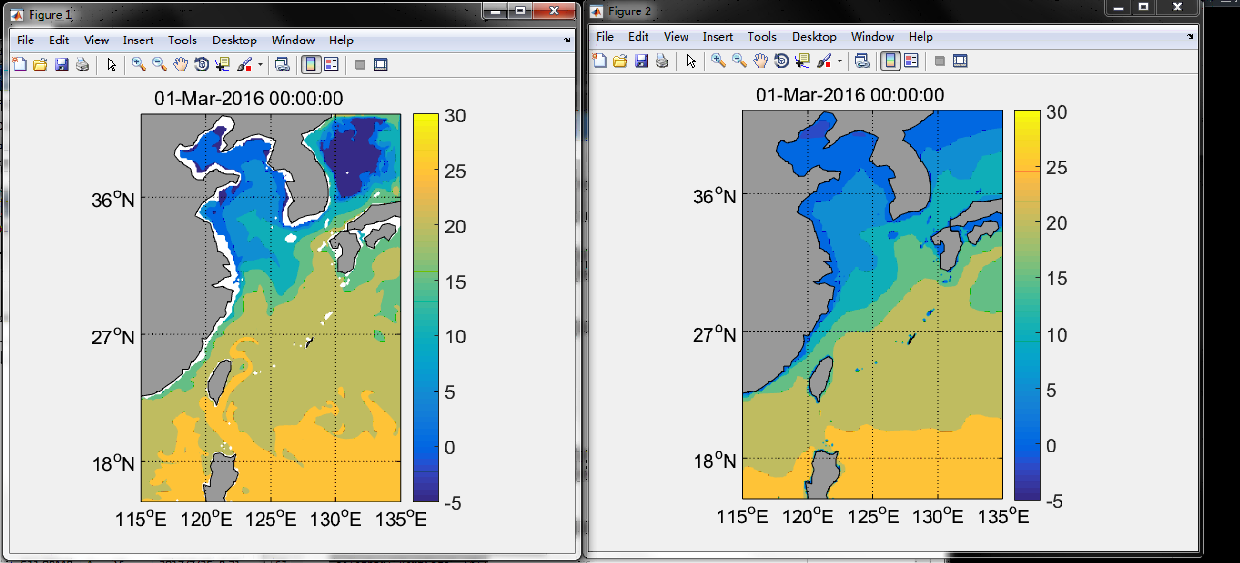Activate the Pan hand tool in Figure 1
The image size is (1240, 563).
coord(180,65)
